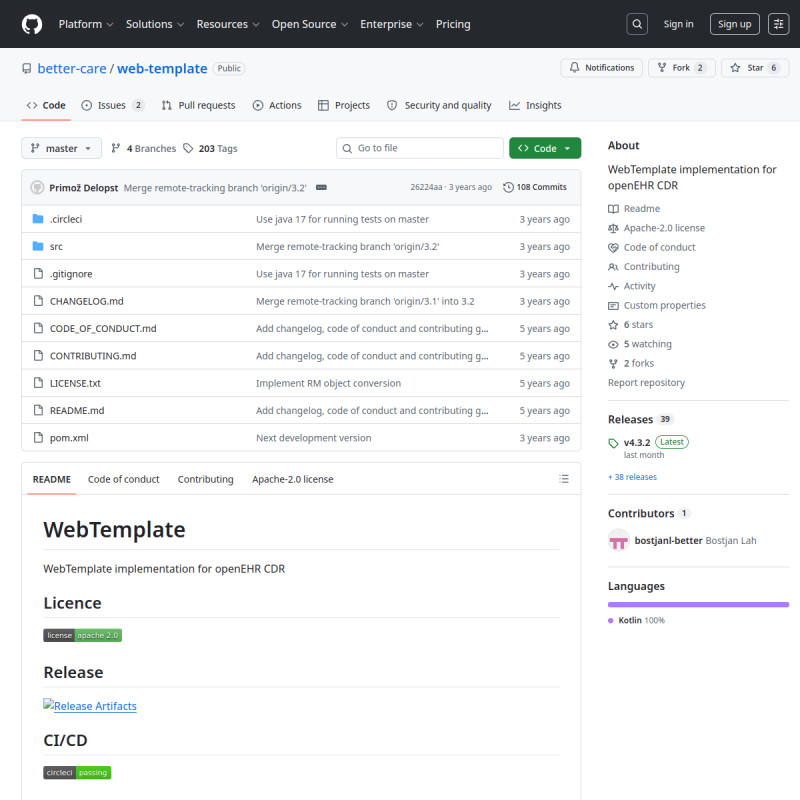Open the Projects tab
The image size is (800, 800).
click(x=344, y=105)
